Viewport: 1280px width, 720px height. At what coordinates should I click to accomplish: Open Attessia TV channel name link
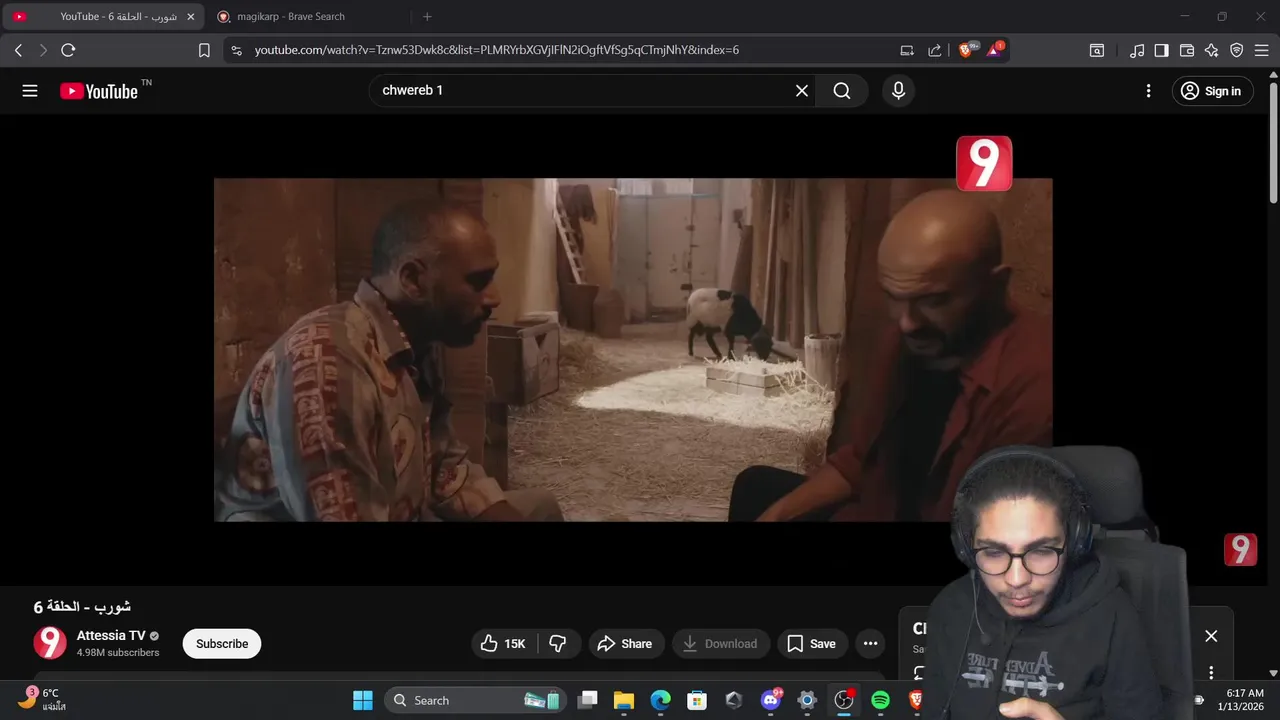111,635
